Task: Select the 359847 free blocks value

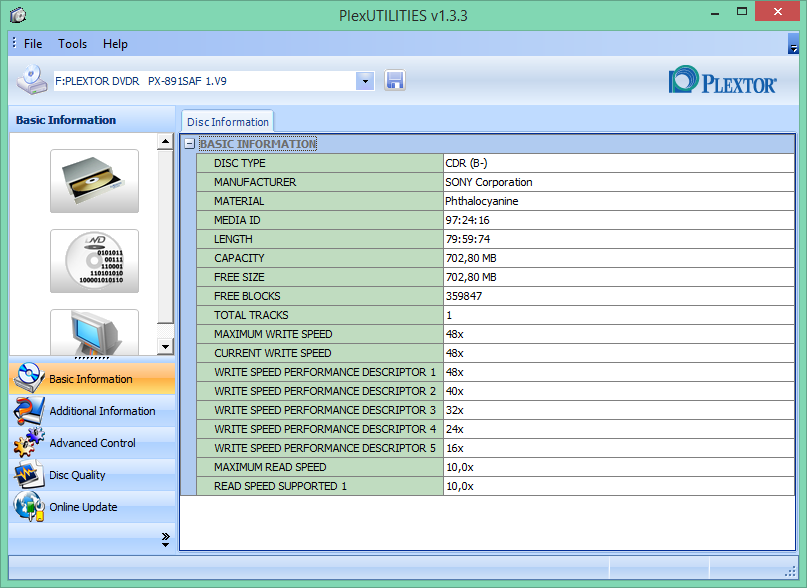Action: coord(464,296)
